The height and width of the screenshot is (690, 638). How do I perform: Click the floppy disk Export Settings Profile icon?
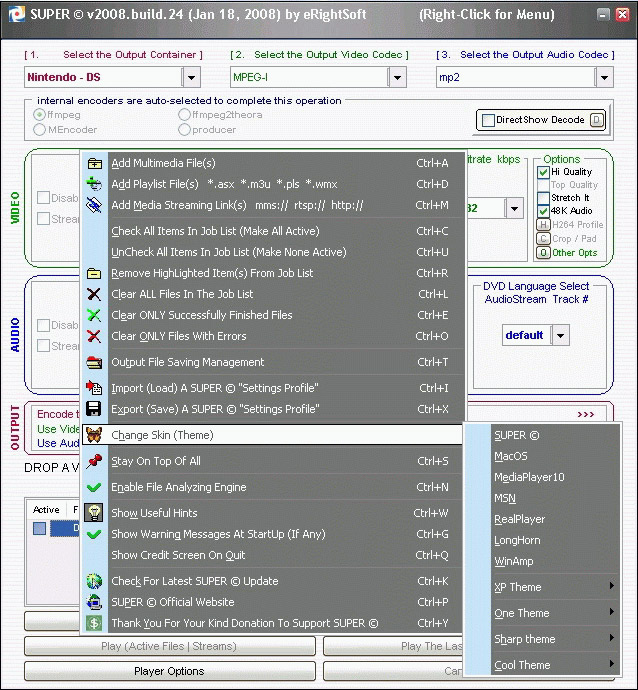point(94,409)
